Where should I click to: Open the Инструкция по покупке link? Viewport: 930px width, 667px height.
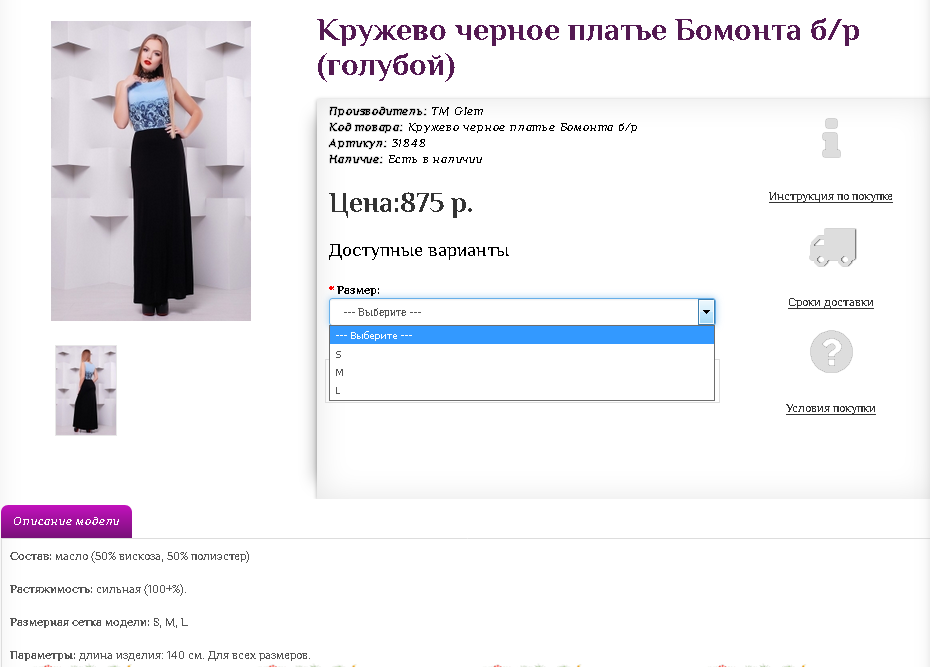tap(830, 196)
